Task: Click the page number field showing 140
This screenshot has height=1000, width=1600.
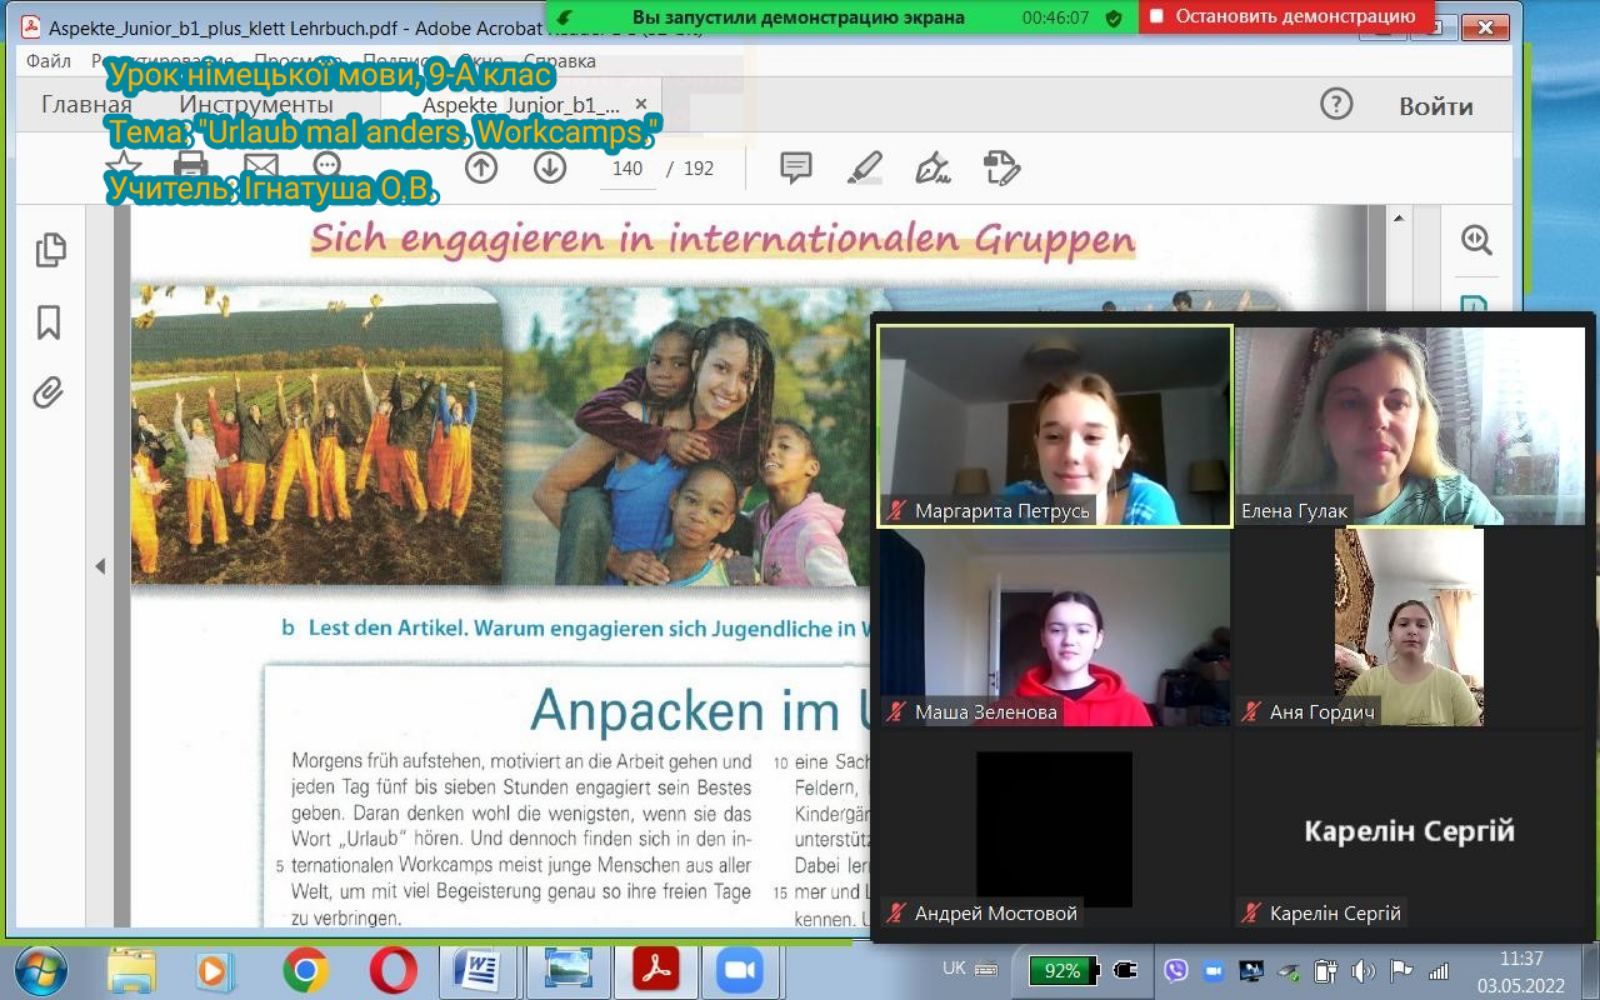Action: [627, 169]
